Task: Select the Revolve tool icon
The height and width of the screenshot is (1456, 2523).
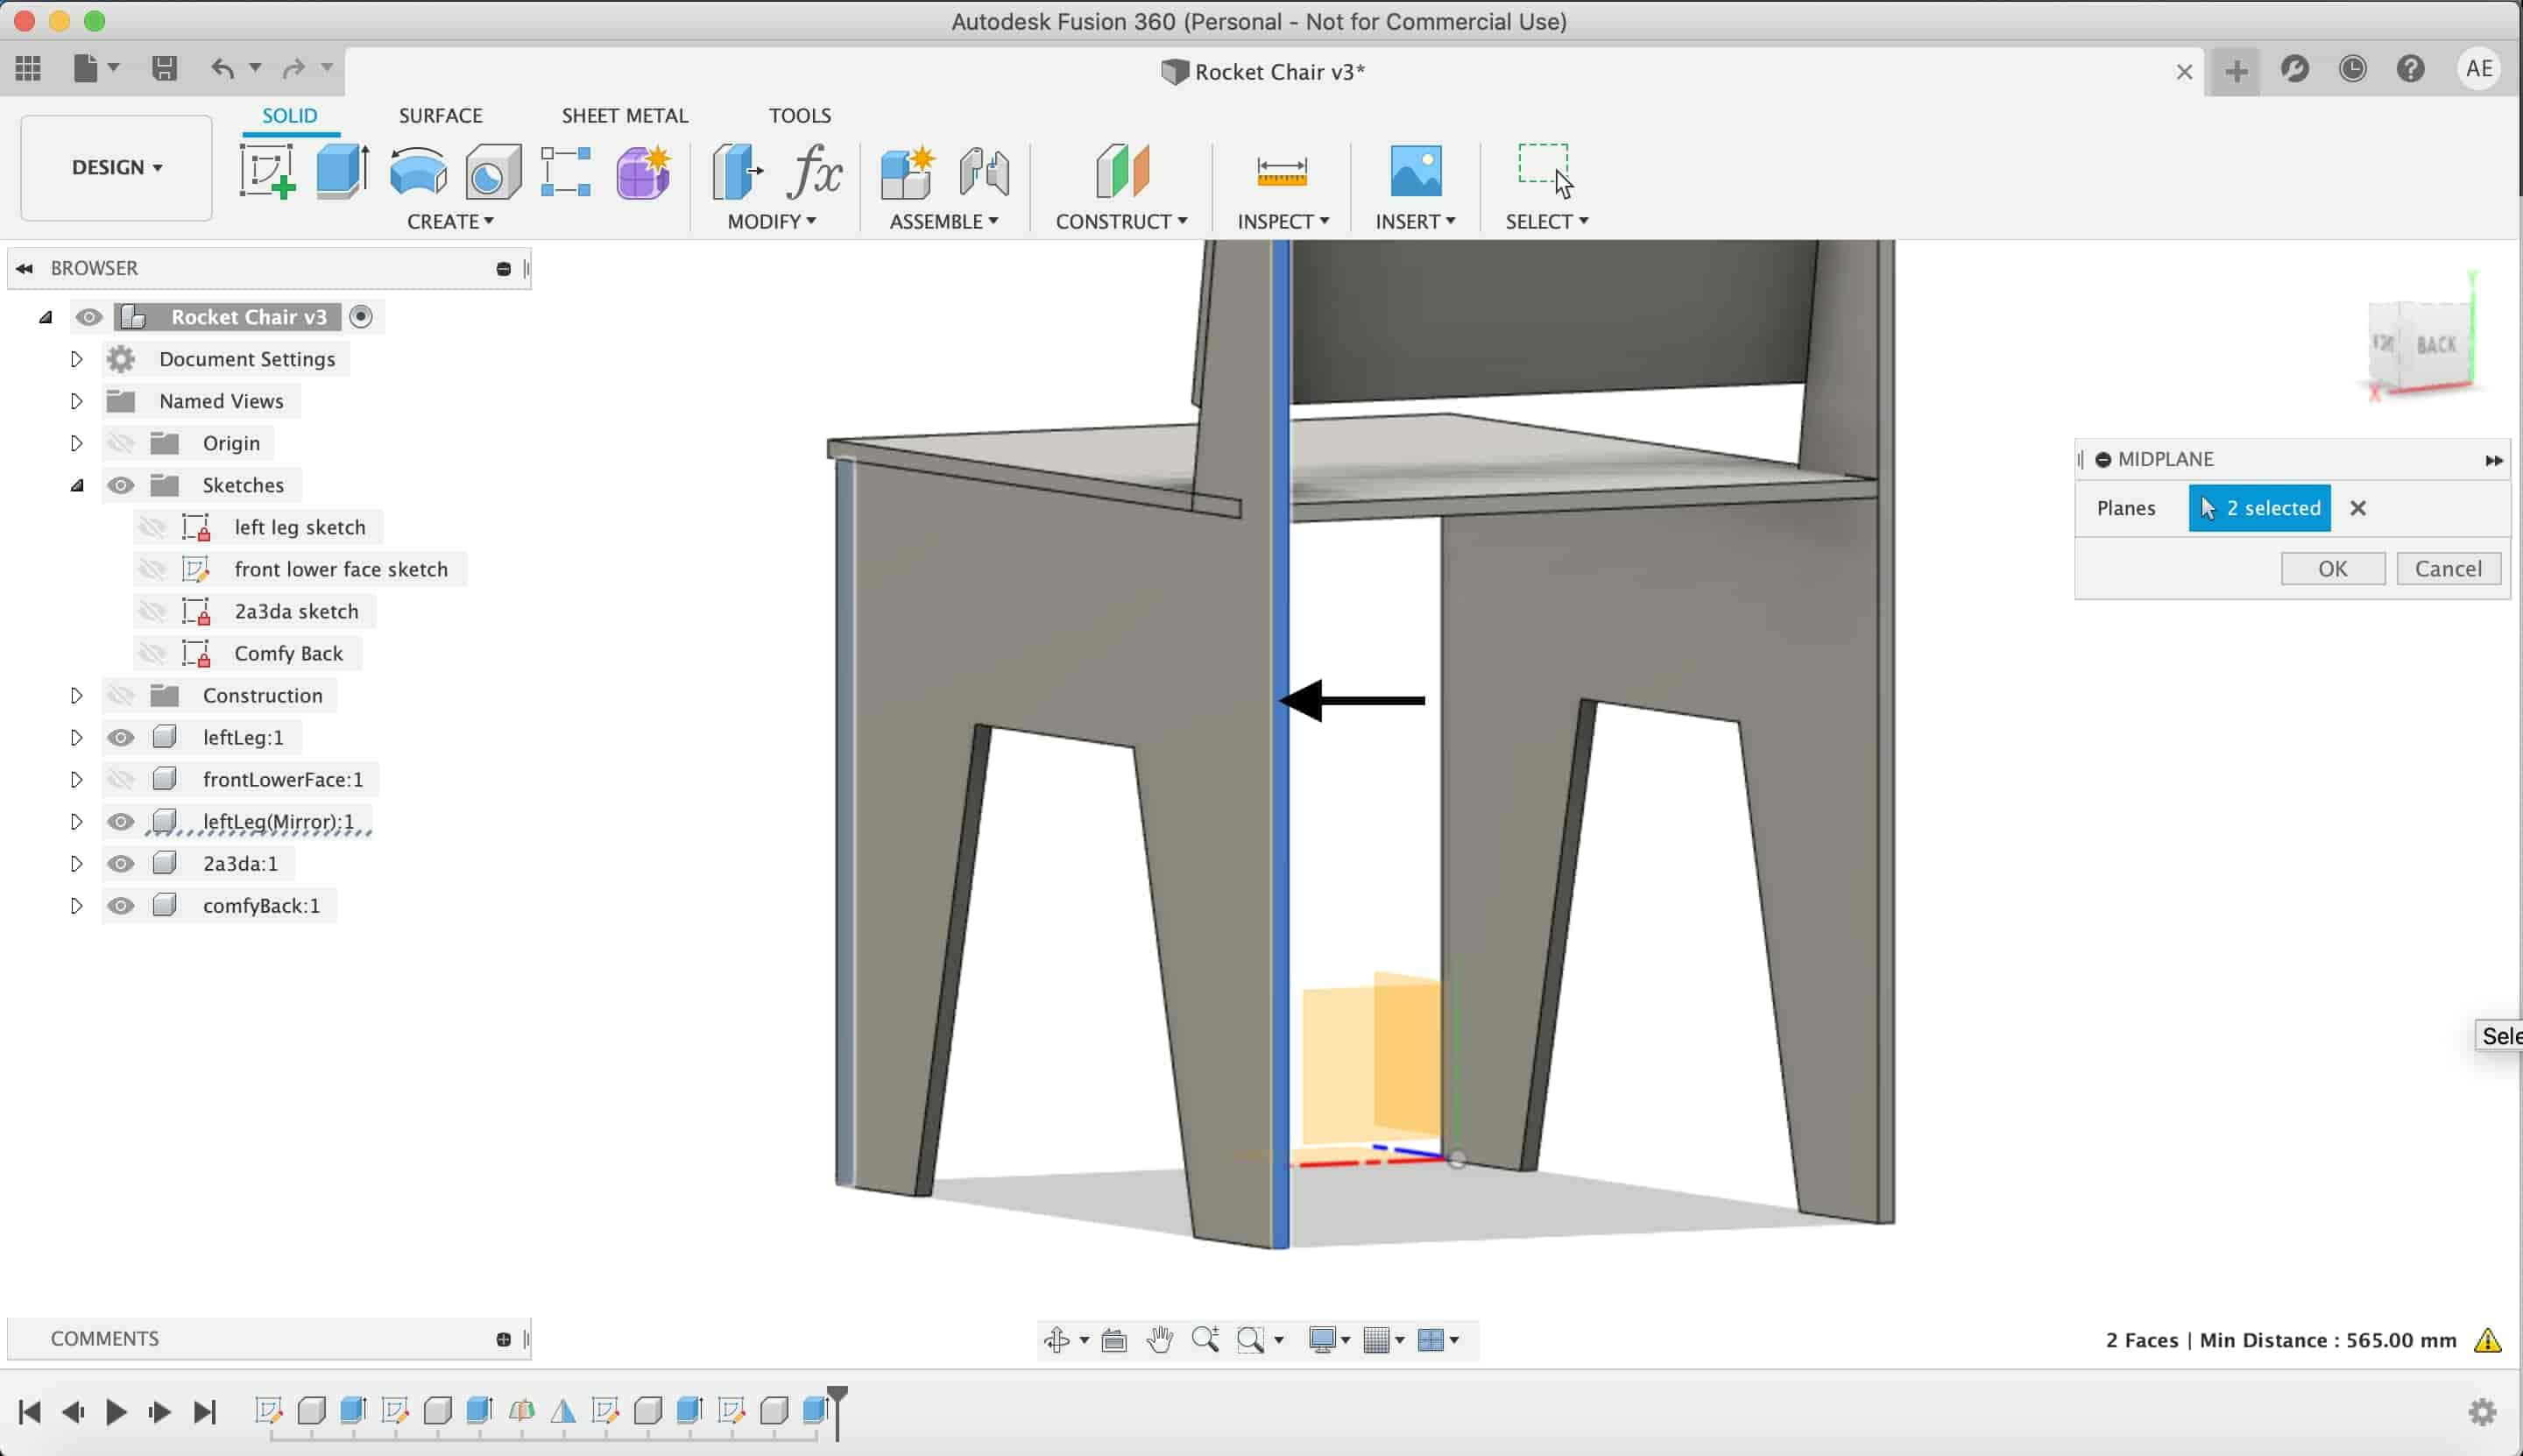Action: 418,172
